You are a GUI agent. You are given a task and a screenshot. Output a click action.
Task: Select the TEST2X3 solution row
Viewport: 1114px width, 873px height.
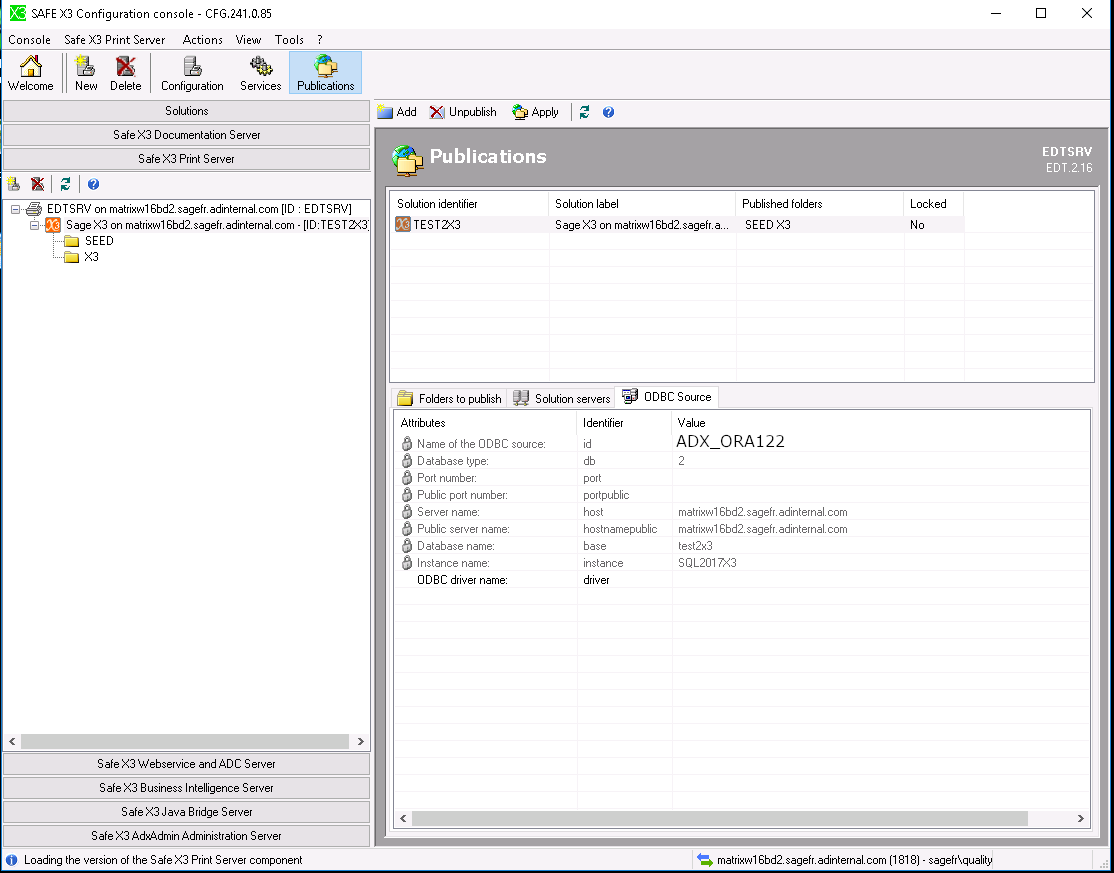[x=437, y=225]
